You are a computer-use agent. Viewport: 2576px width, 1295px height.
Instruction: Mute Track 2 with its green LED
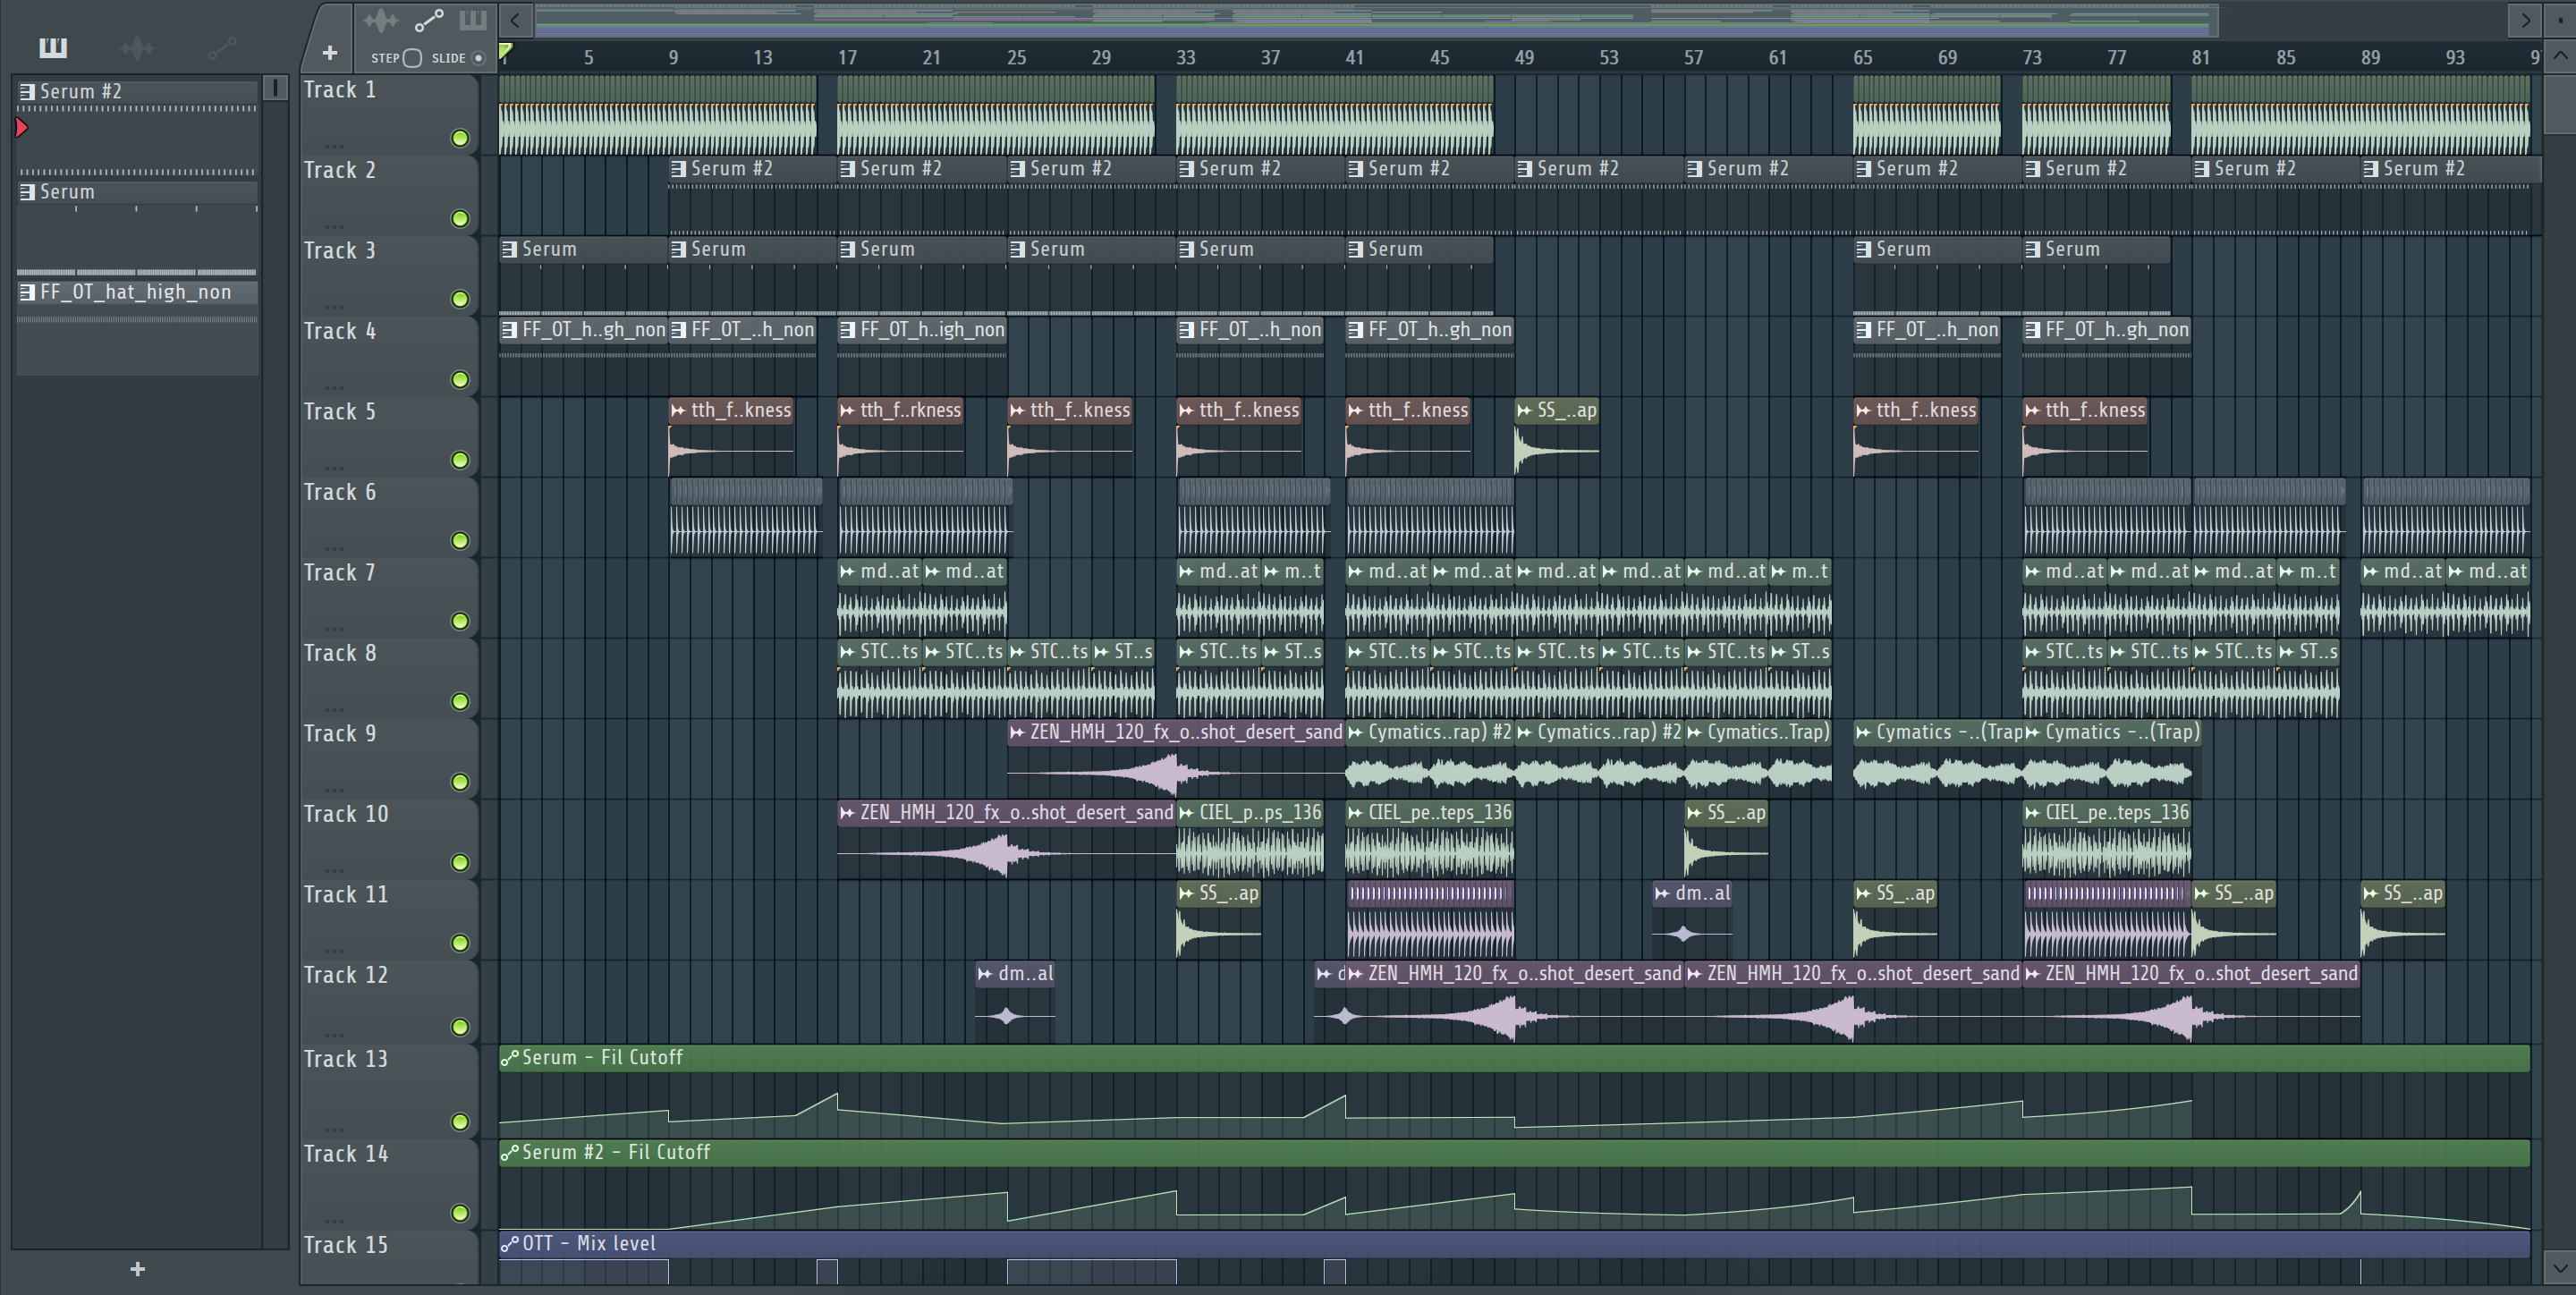click(460, 218)
